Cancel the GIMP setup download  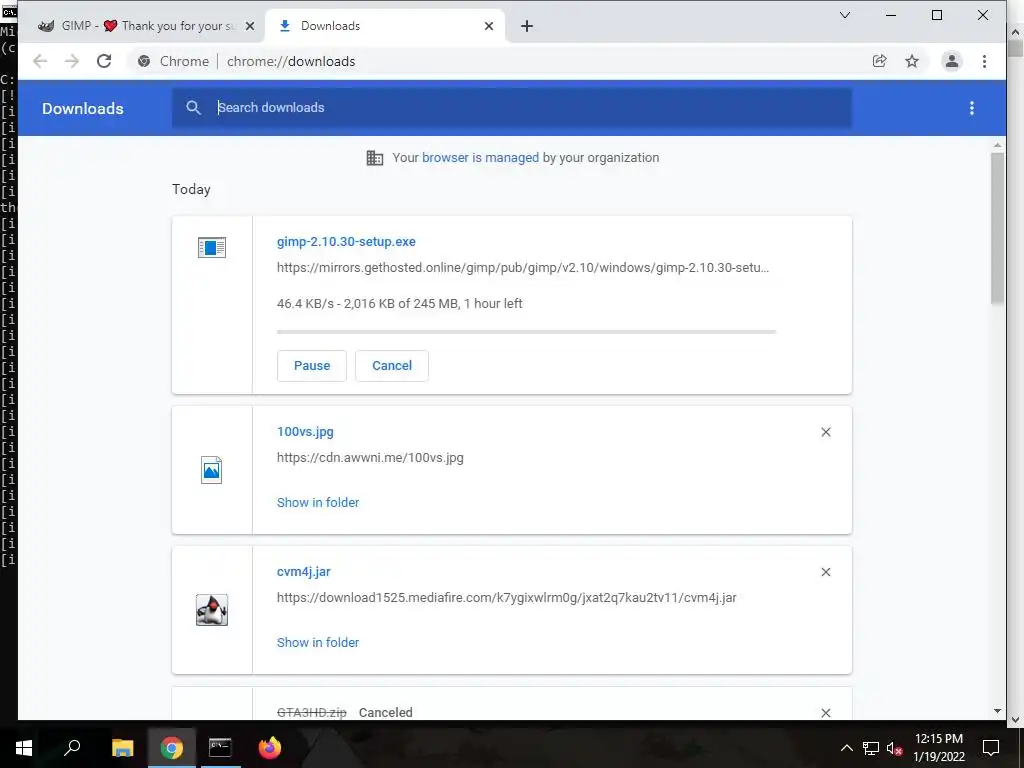click(x=392, y=366)
